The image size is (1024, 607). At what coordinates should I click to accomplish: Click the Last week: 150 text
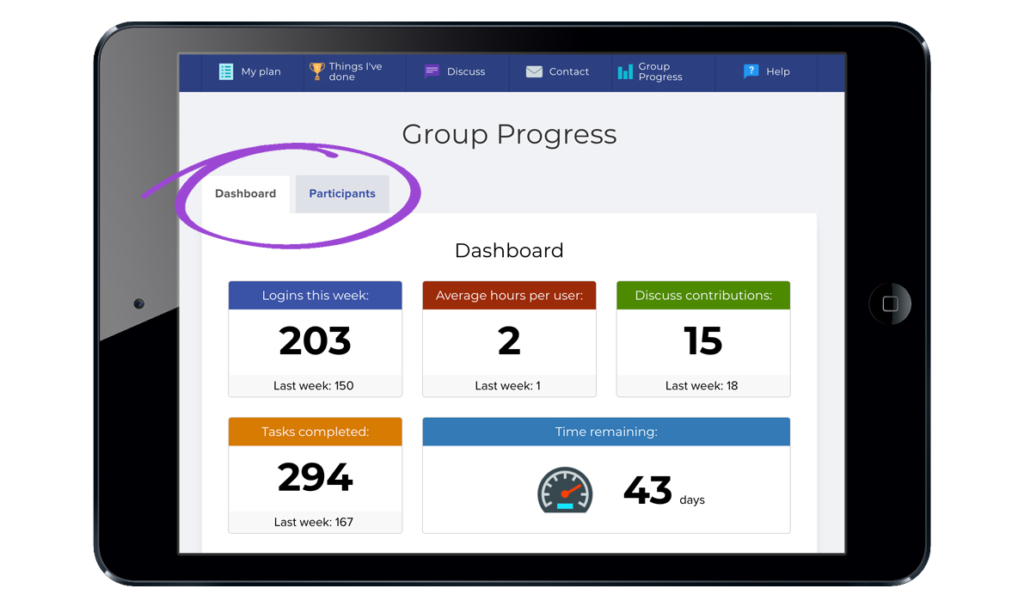(x=313, y=386)
